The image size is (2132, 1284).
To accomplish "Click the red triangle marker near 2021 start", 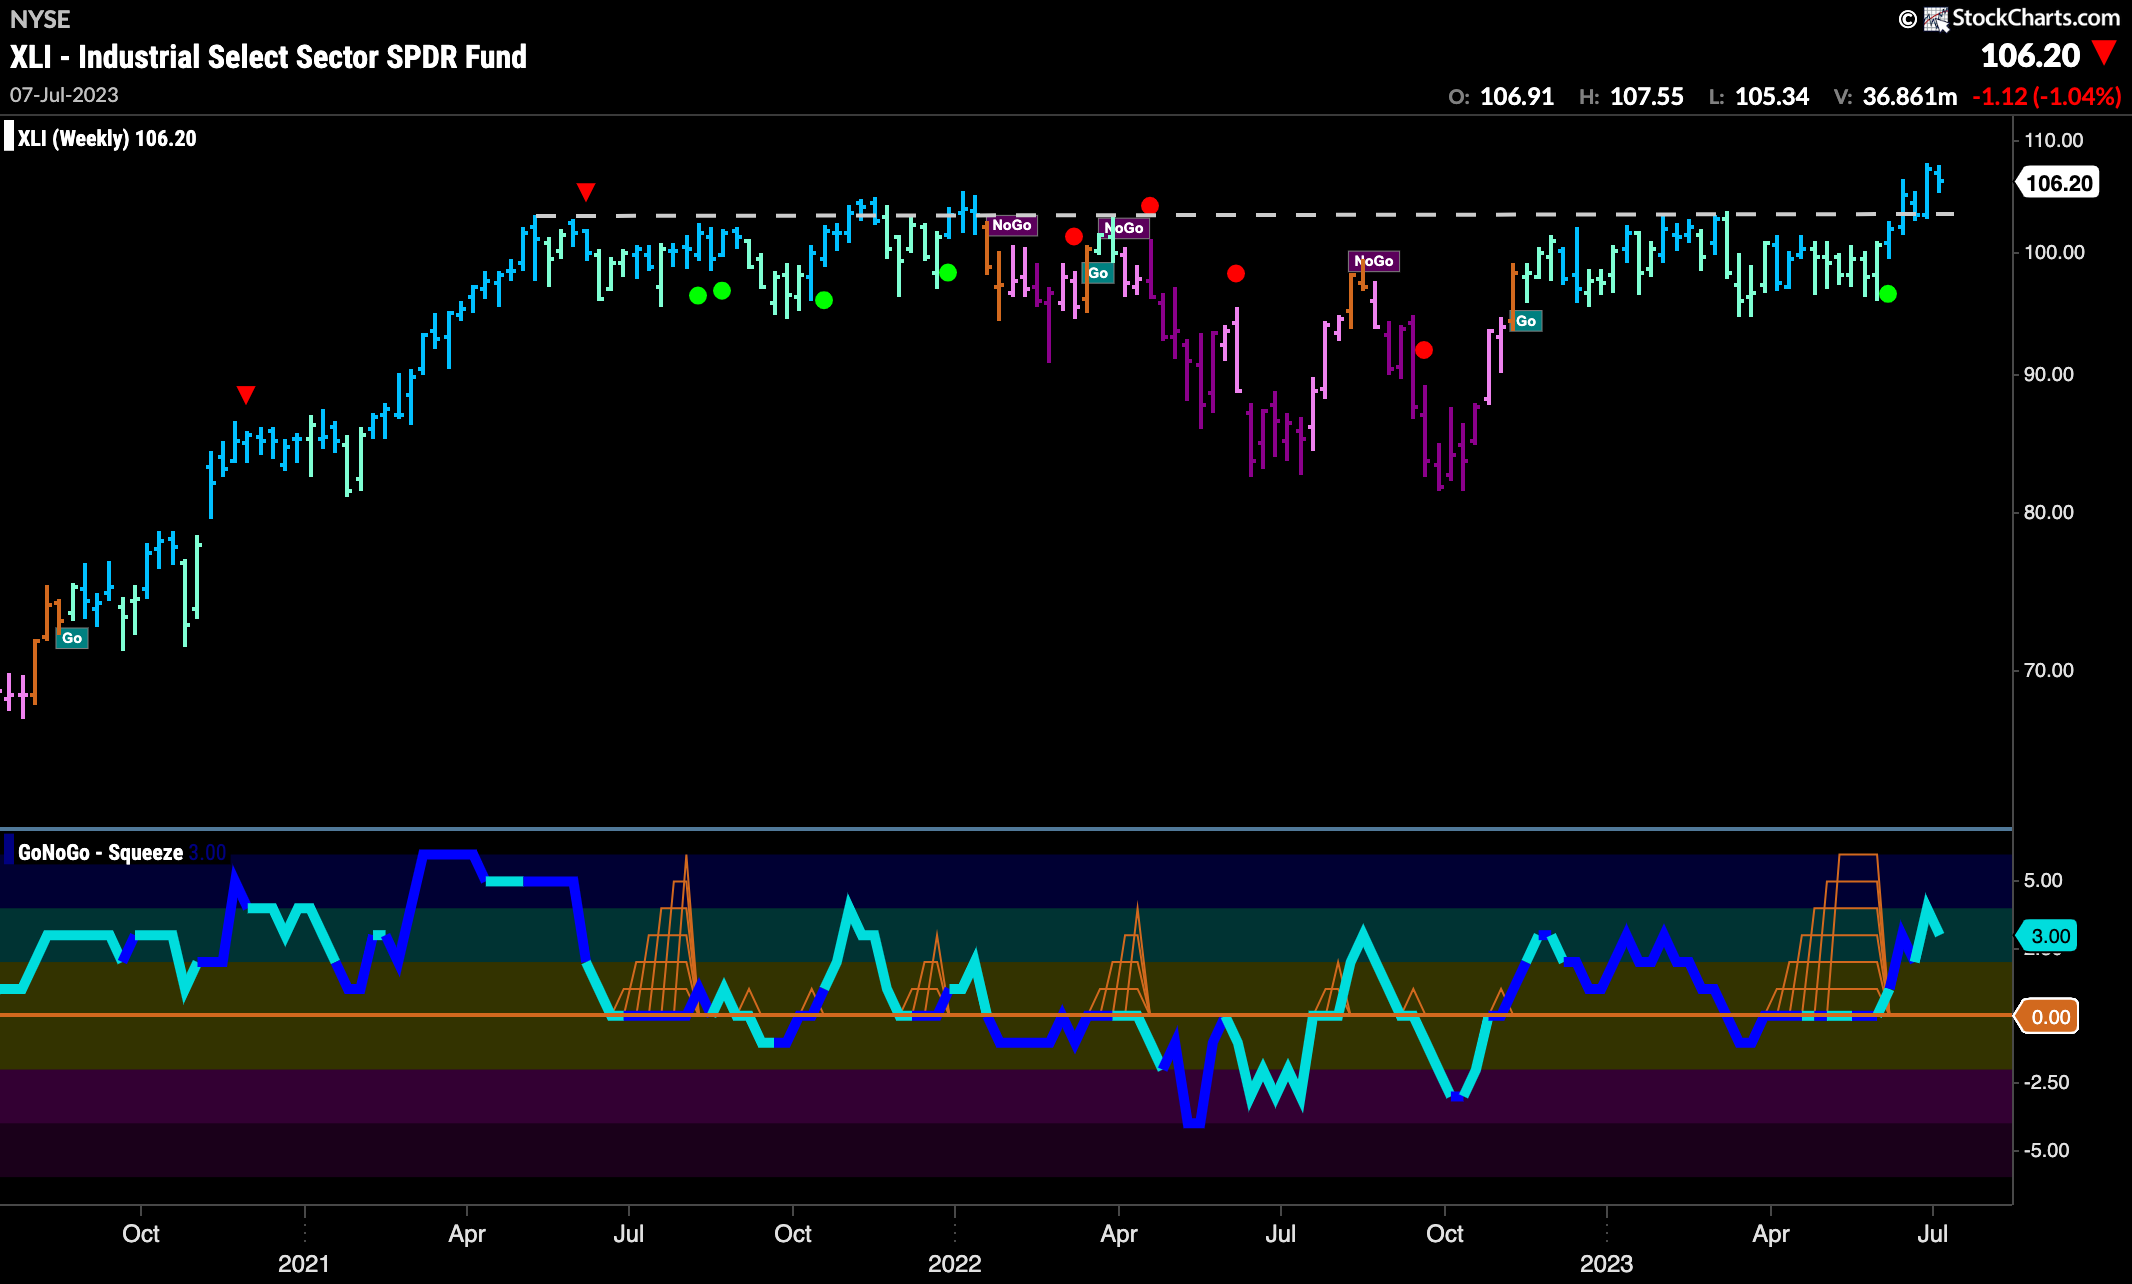I will click(x=246, y=394).
